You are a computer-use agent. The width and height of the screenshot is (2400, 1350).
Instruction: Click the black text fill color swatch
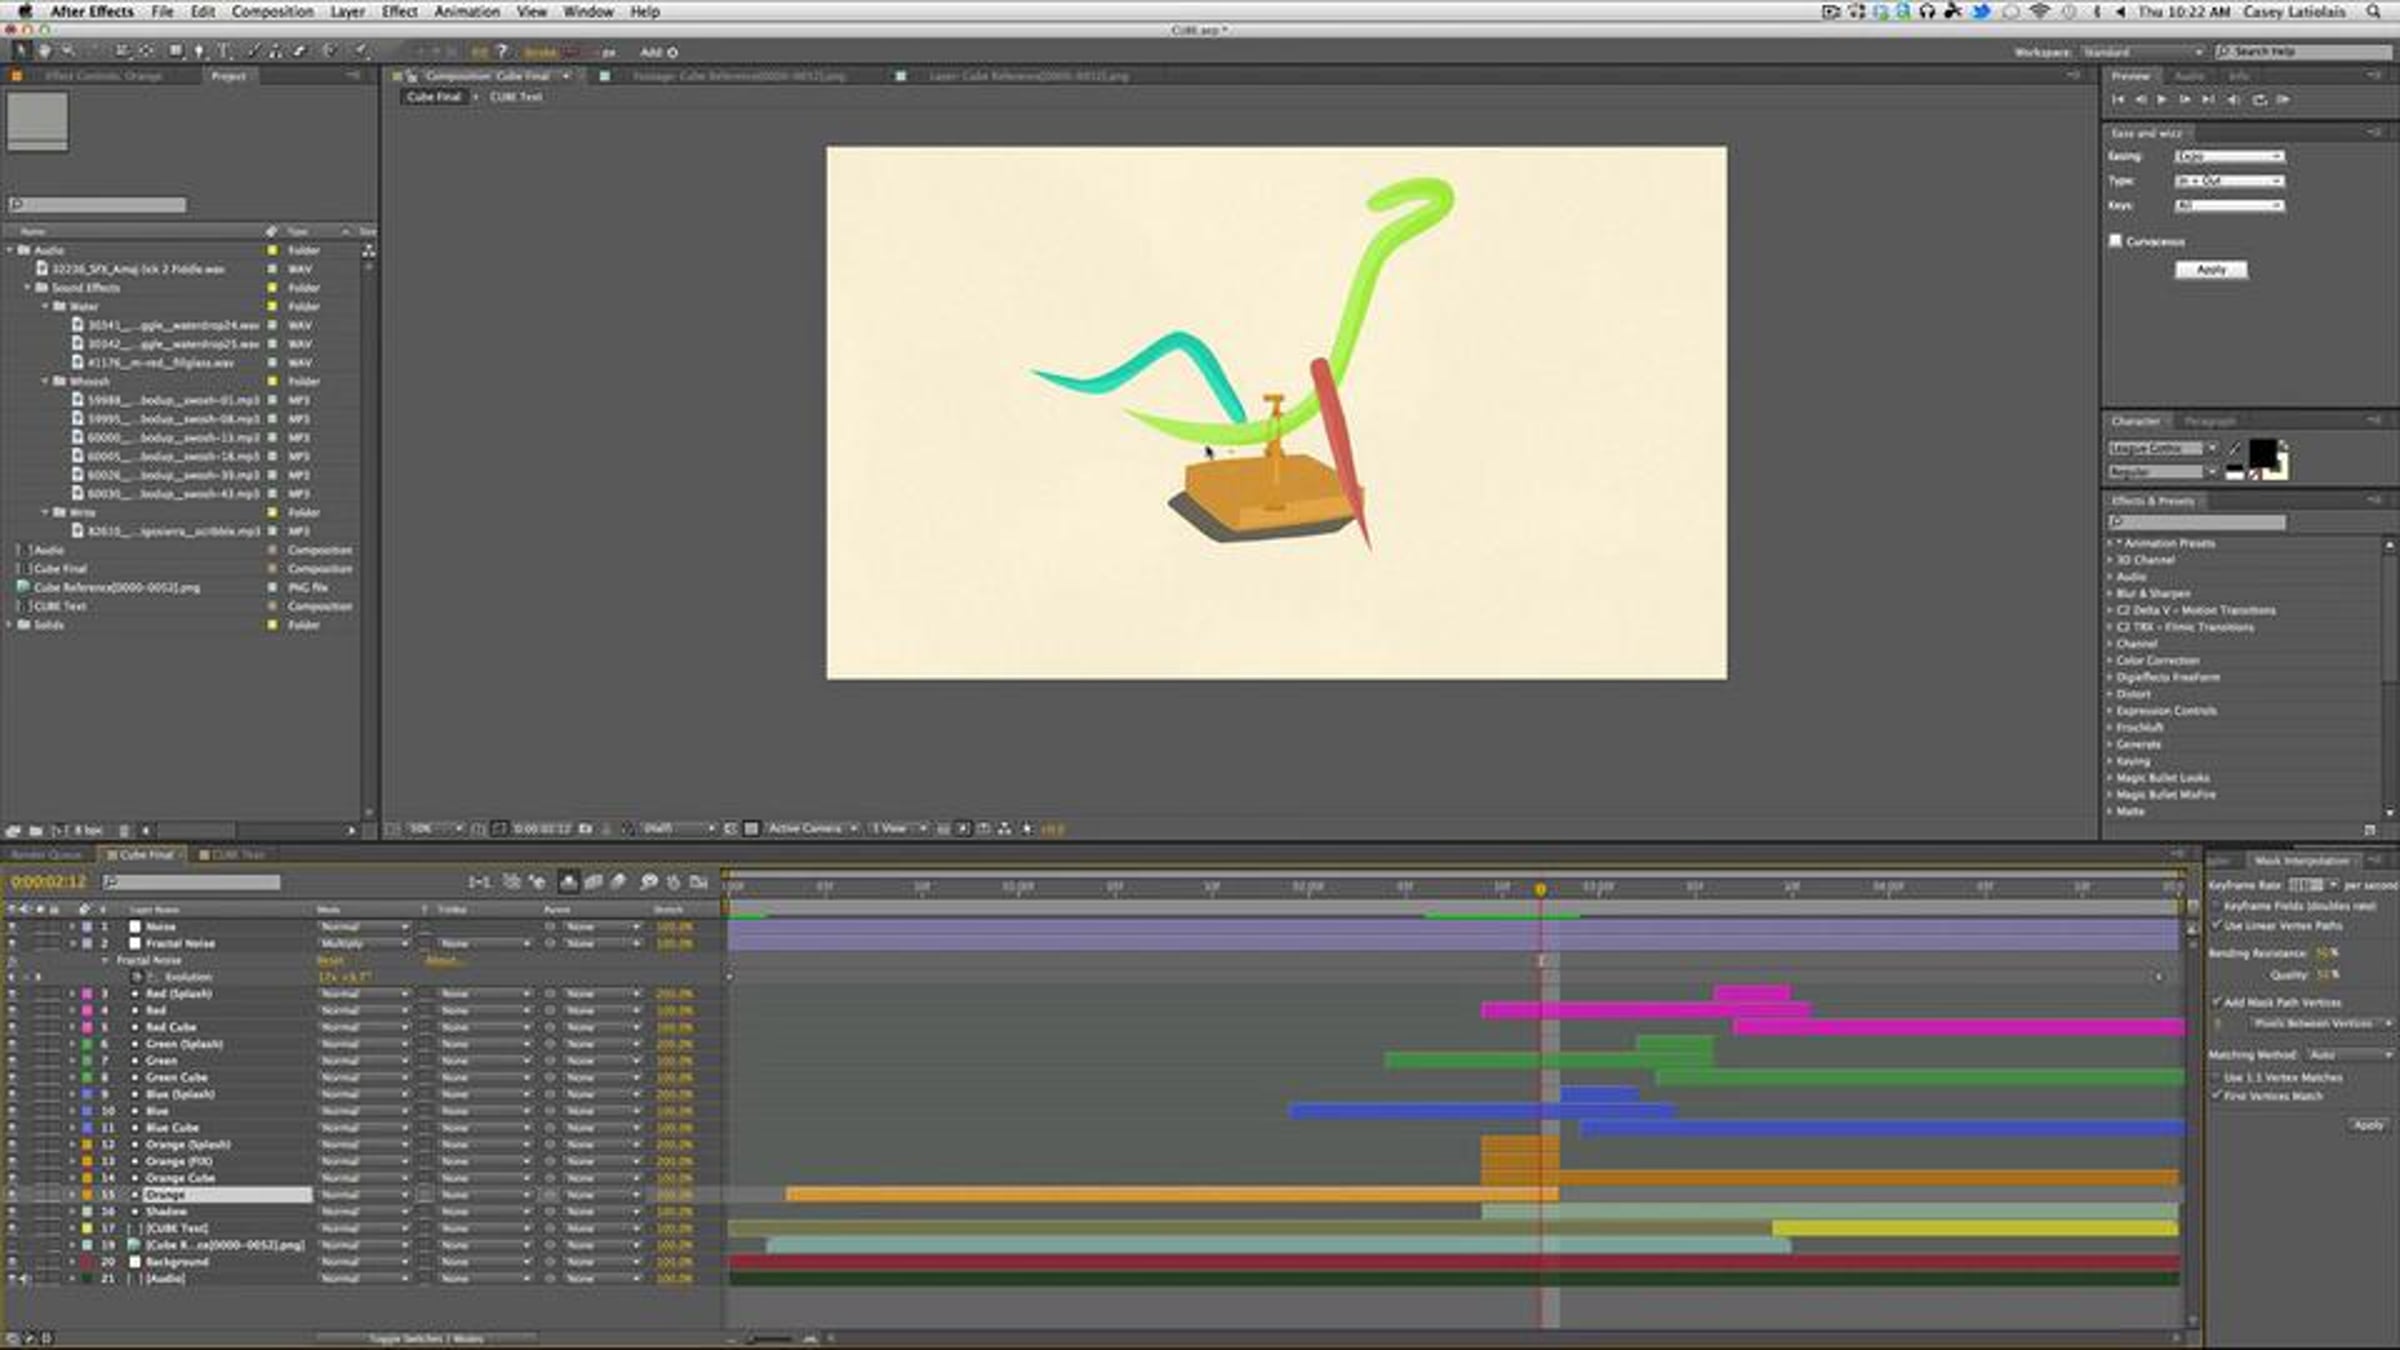coord(2261,452)
